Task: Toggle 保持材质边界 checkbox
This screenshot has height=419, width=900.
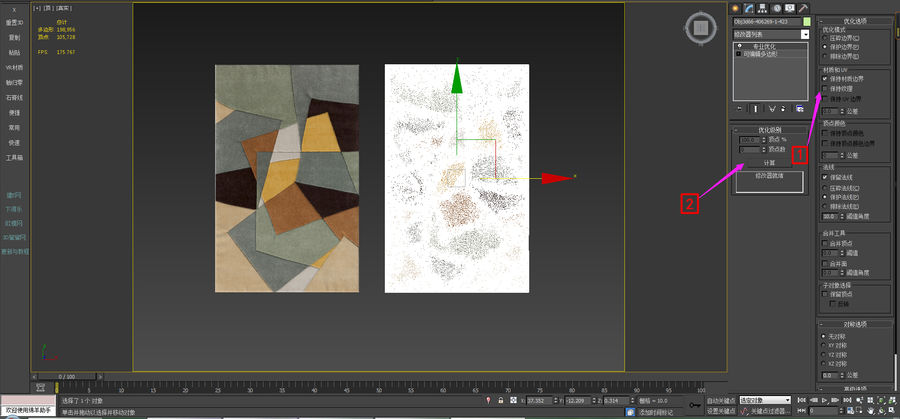Action: pos(825,78)
